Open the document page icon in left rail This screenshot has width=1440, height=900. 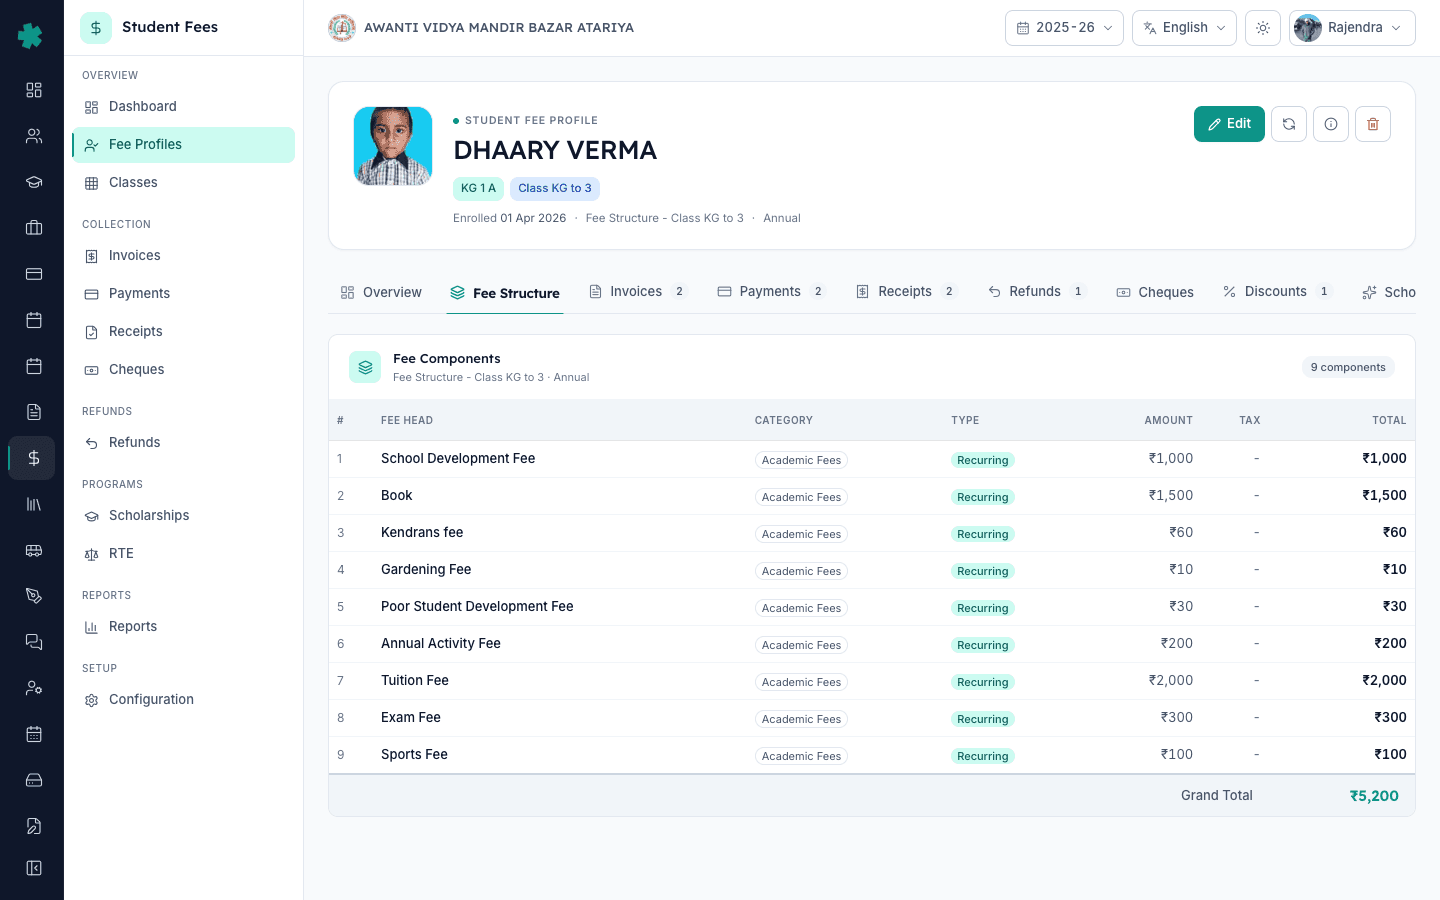click(34, 412)
